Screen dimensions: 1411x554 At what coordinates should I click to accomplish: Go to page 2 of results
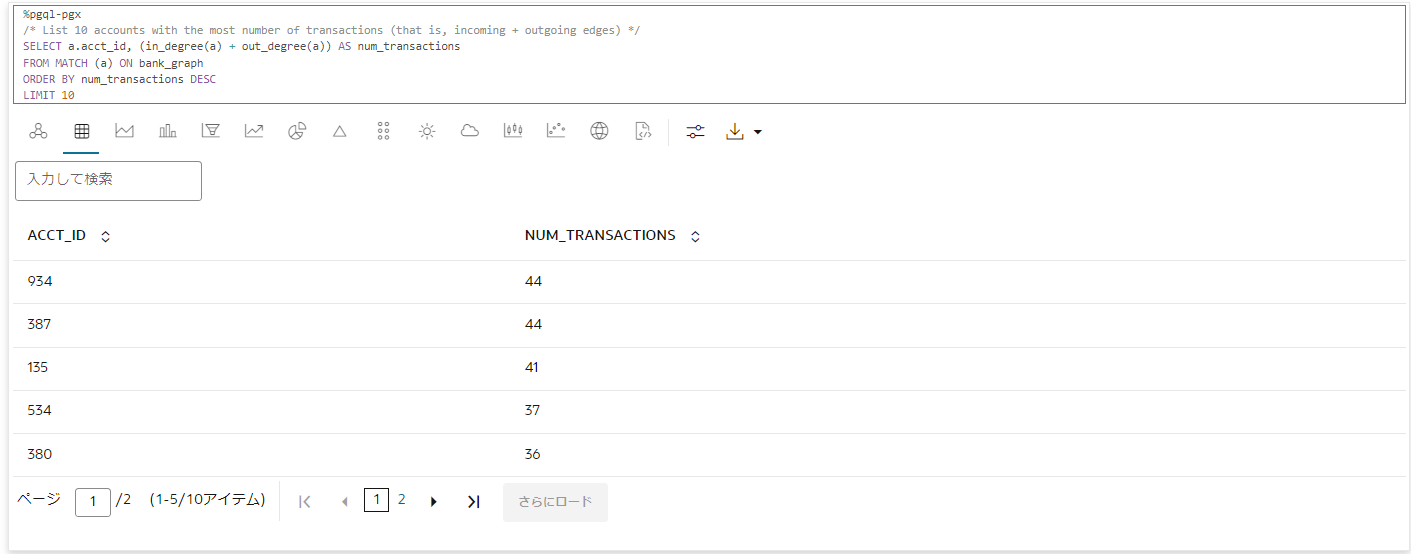401,500
